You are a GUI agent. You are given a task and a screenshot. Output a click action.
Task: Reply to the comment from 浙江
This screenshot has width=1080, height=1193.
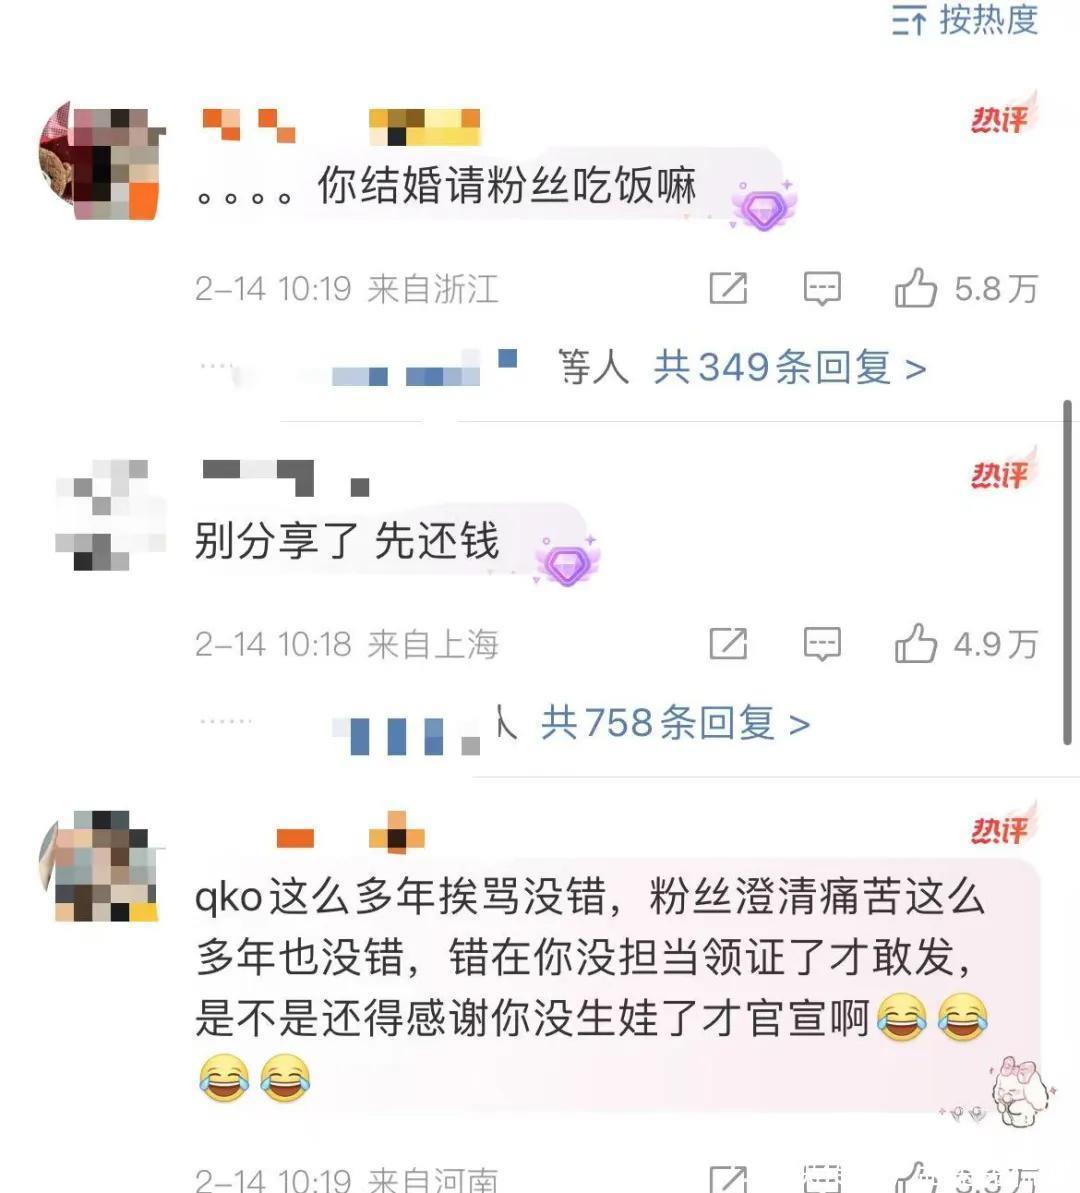tap(822, 288)
